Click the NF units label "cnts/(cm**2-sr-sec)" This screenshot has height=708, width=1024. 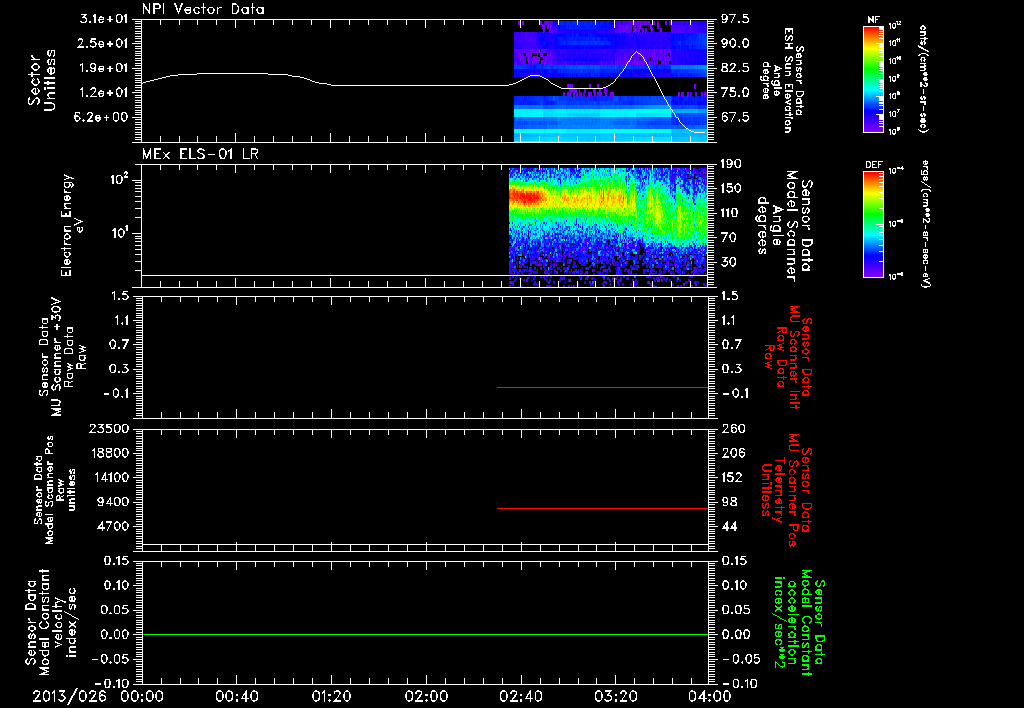pyautogui.click(x=923, y=79)
